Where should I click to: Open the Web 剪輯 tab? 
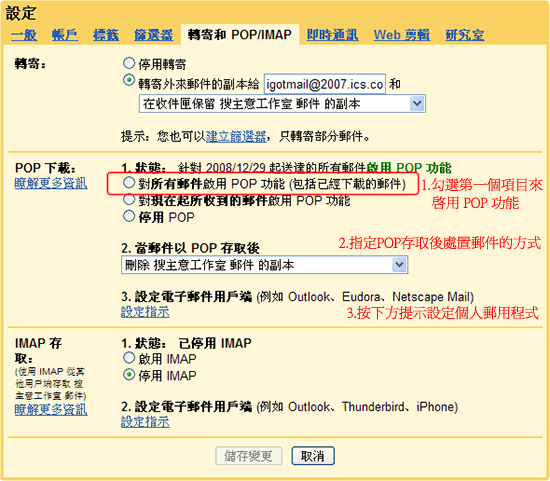click(x=402, y=35)
